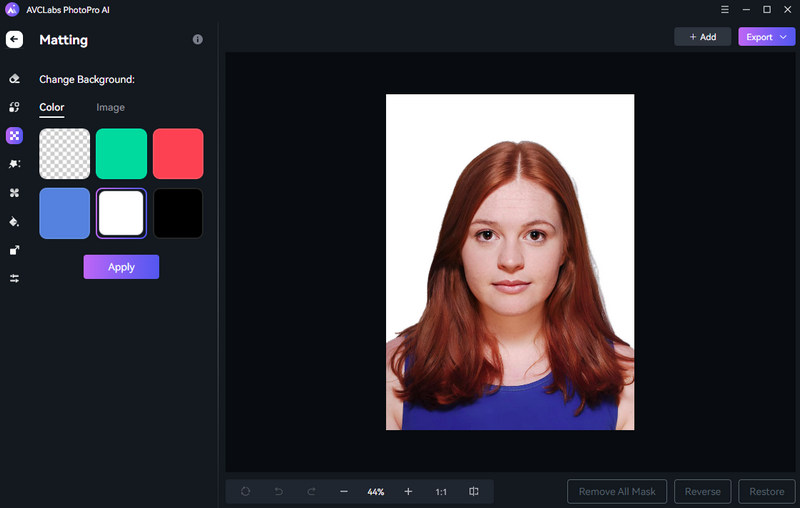Switch to the Image background tab
Viewport: 800px width, 508px height.
[x=110, y=107]
